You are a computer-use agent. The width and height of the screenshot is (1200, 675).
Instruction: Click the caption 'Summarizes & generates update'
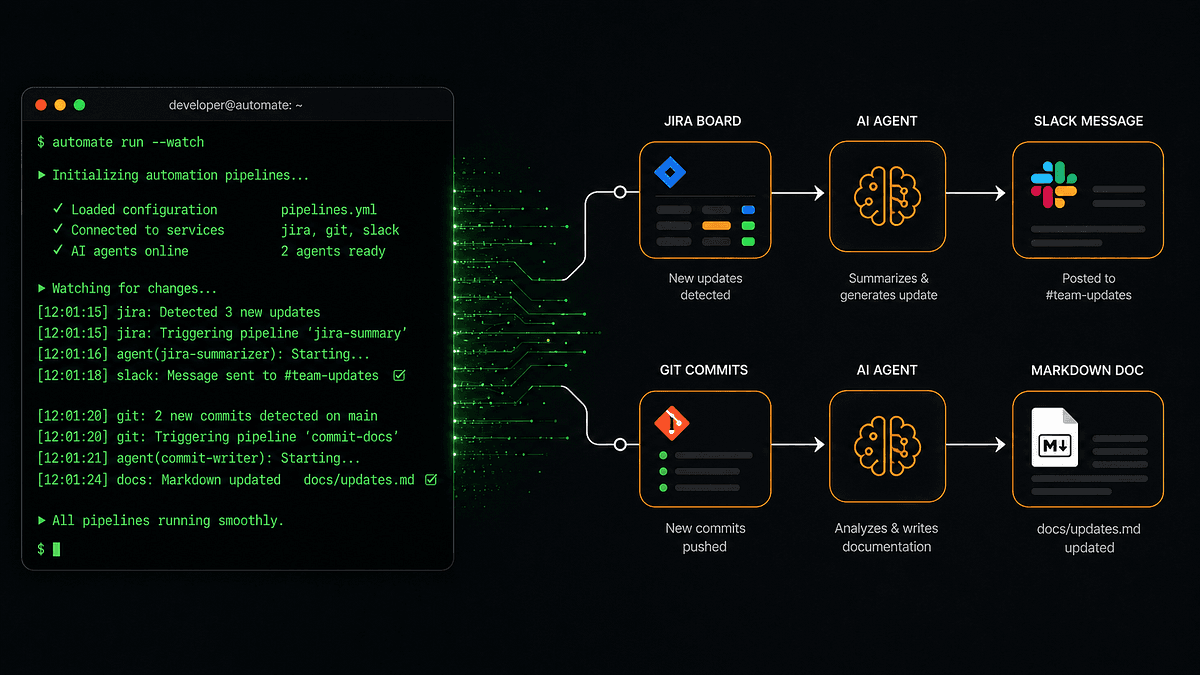pyautogui.click(x=888, y=287)
